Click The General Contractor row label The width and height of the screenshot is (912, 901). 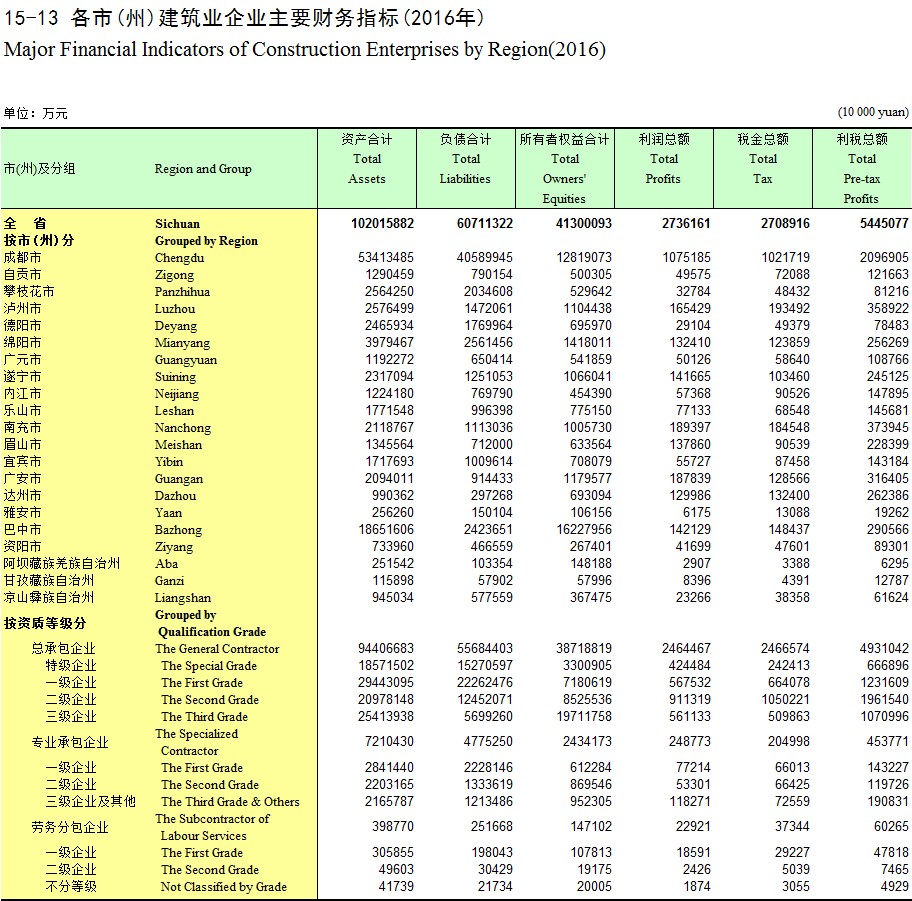coord(217,649)
